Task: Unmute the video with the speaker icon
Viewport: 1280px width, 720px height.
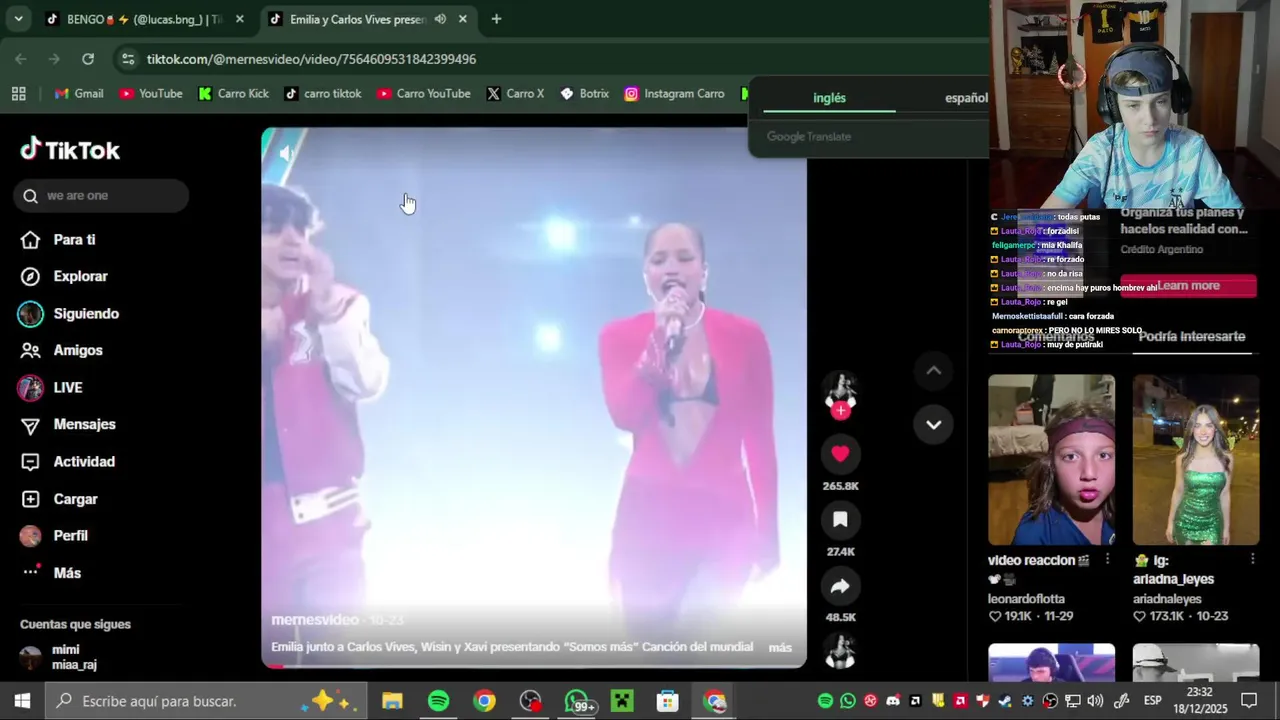Action: tap(286, 153)
